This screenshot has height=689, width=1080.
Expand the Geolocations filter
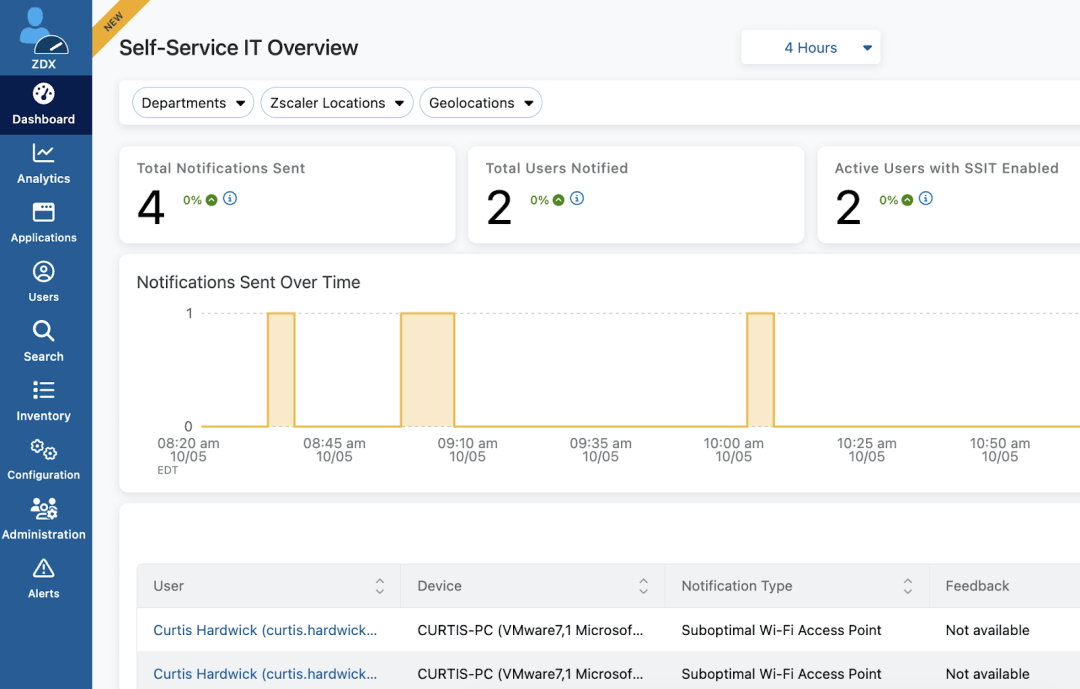coord(481,103)
